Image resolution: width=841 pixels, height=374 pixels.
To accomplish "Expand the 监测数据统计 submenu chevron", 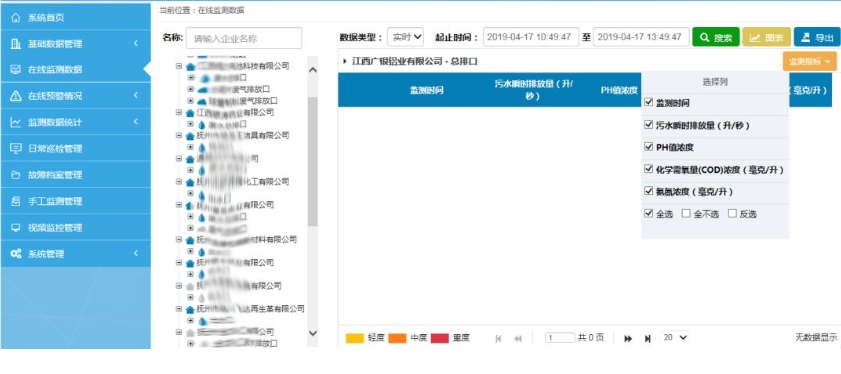I will point(136,122).
